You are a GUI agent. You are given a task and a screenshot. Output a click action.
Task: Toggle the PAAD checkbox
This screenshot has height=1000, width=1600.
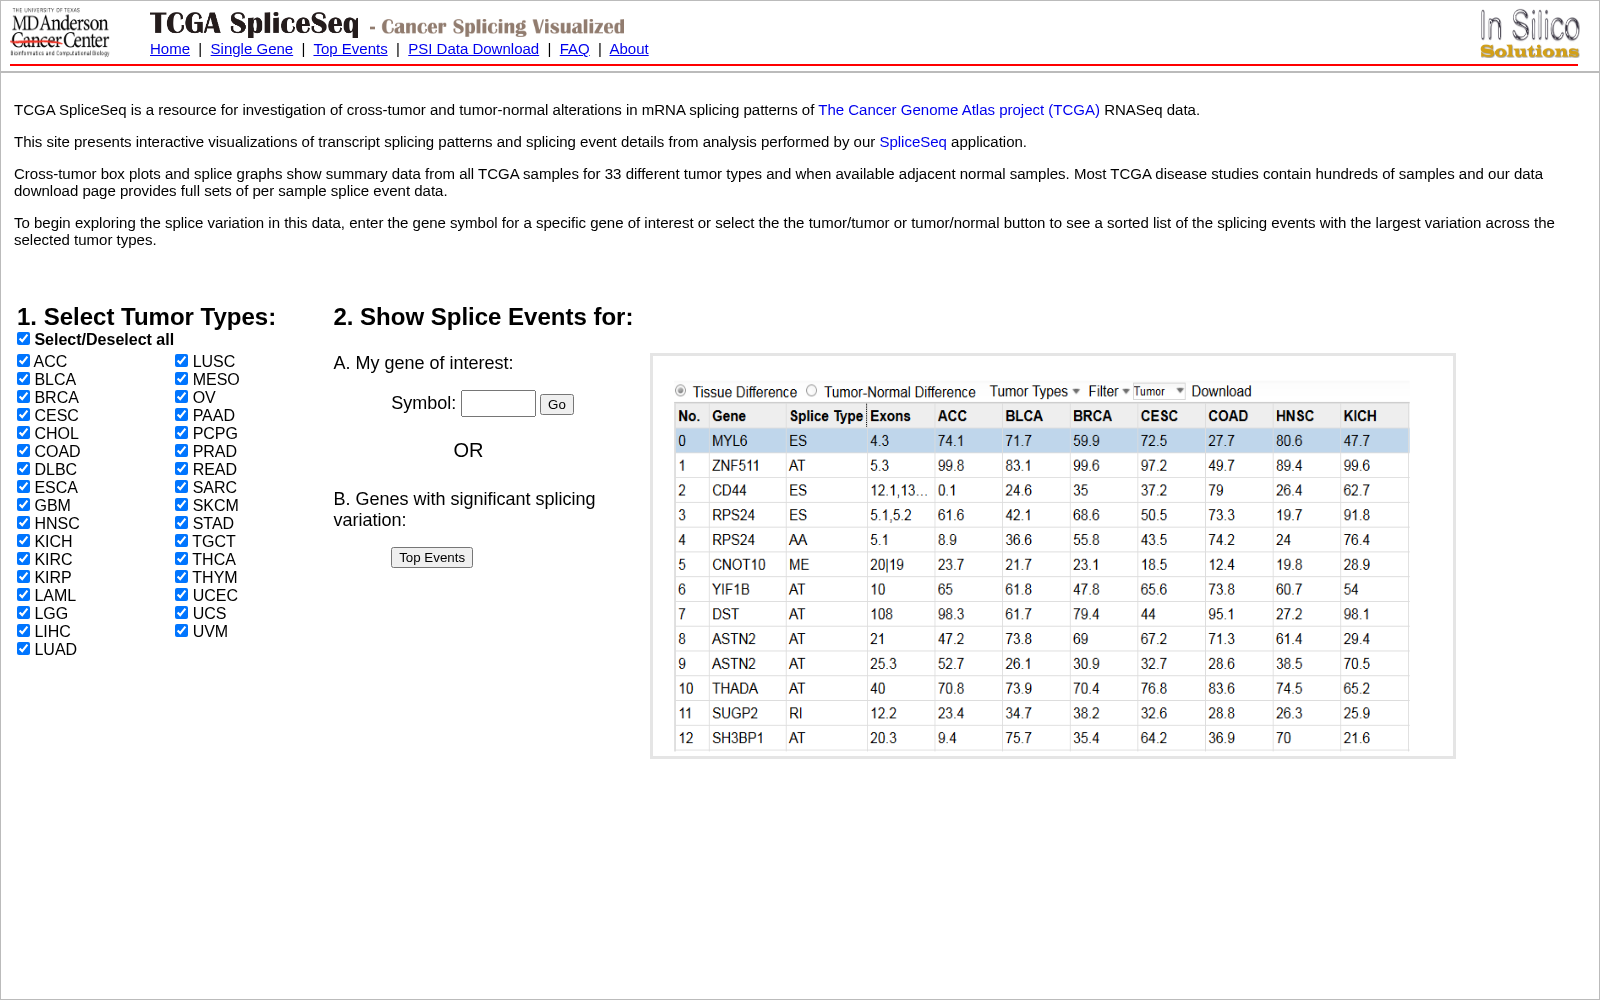[181, 415]
